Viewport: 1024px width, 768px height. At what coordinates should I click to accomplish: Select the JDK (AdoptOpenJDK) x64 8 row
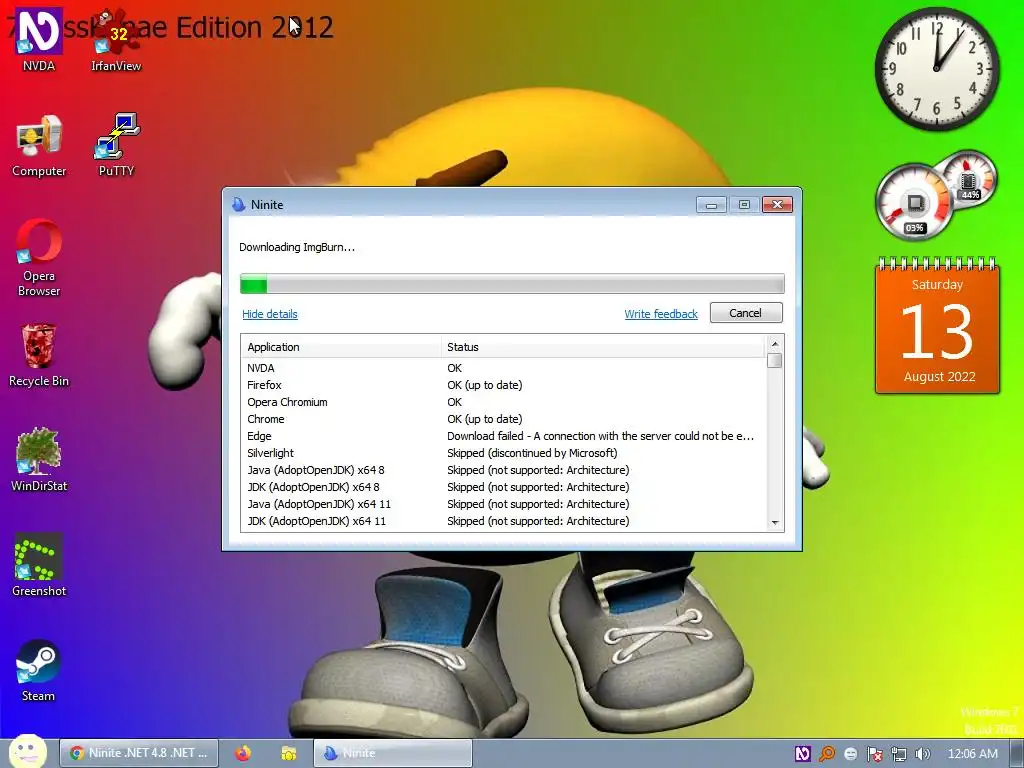click(x=504, y=487)
